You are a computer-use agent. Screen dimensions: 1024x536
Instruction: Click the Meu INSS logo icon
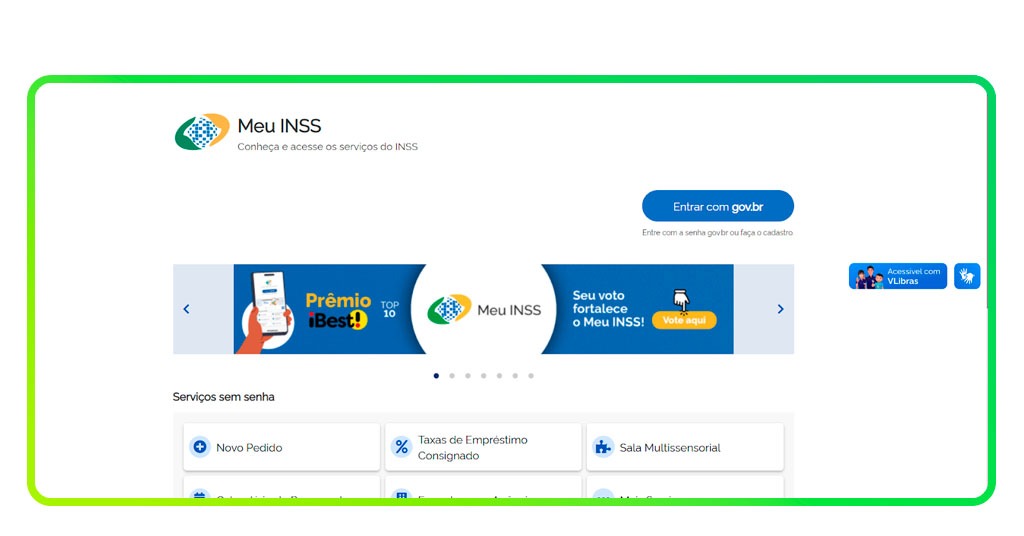(x=202, y=131)
